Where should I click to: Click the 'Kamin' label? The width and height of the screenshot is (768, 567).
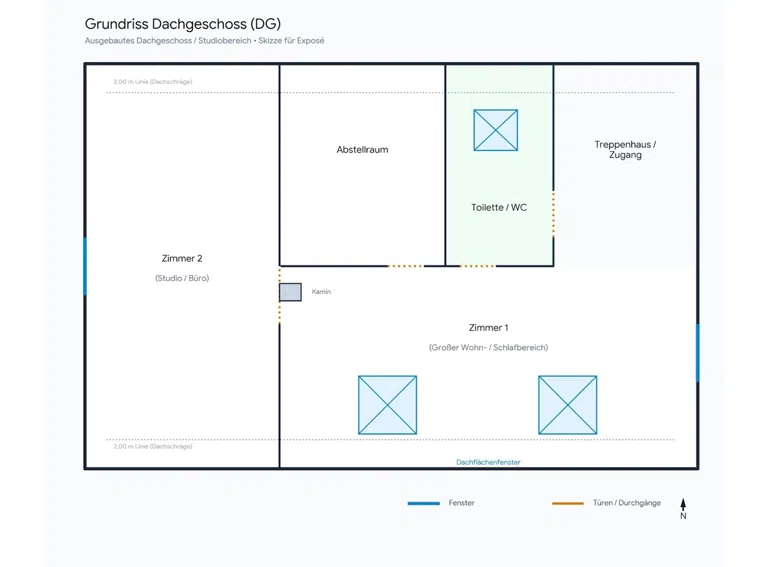[x=321, y=292]
